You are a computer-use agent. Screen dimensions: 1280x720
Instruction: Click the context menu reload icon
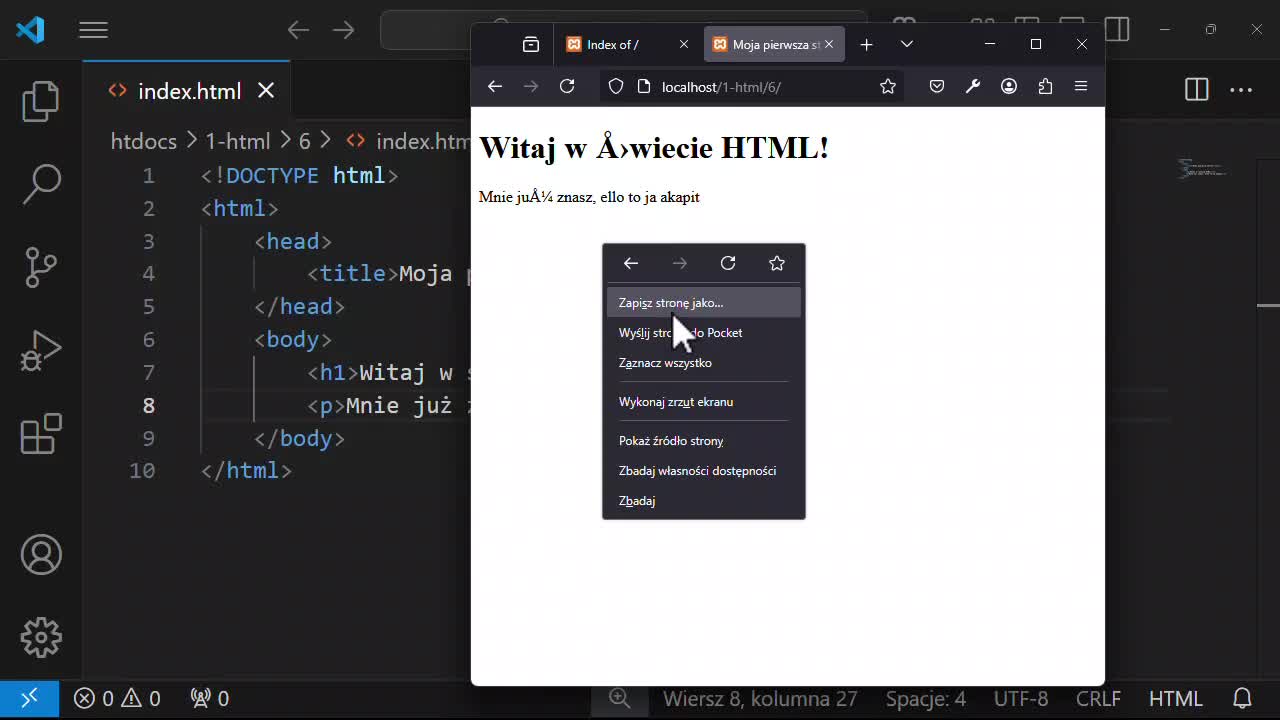click(728, 263)
